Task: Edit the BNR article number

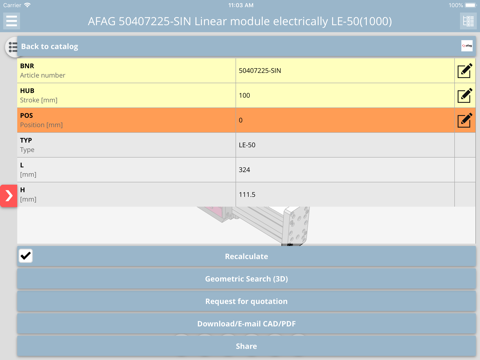Action: (465, 71)
